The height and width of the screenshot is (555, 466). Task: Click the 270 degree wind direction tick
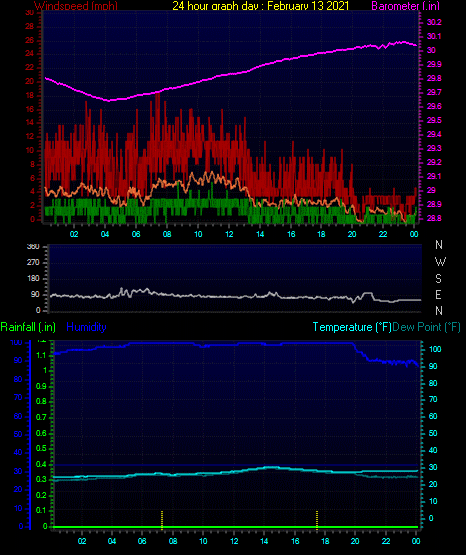(x=33, y=263)
